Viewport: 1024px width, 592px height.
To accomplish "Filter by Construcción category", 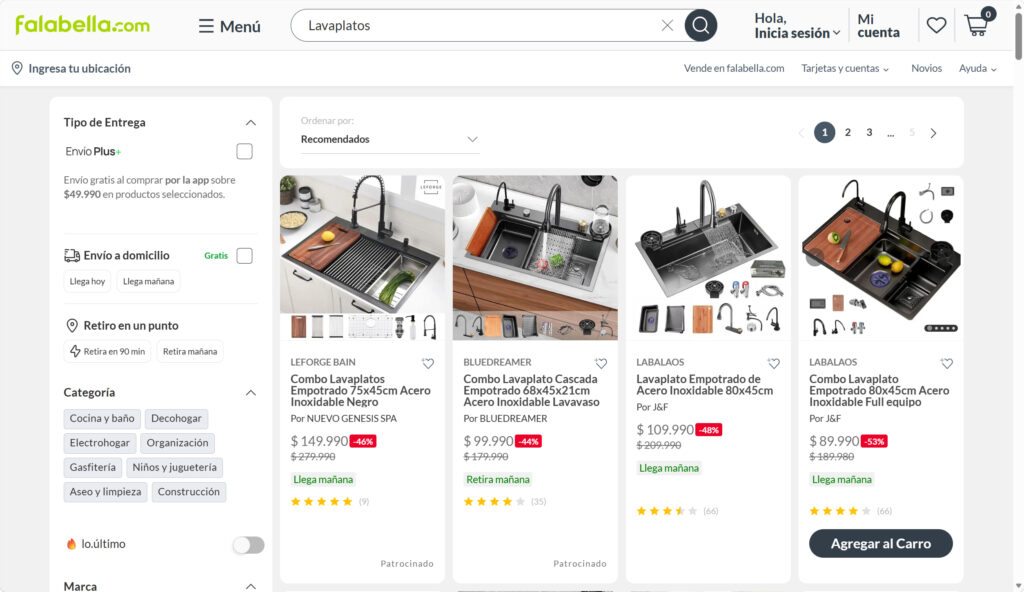I will click(189, 491).
